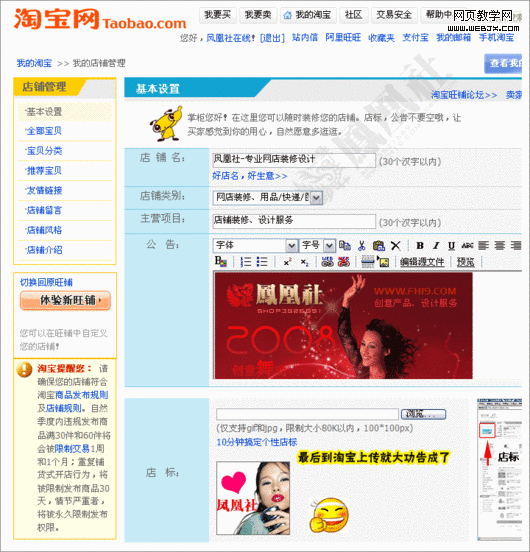This screenshot has width=530, height=552.
Task: Open the 好店名，好生意>> link
Action: pyautogui.click(x=250, y=175)
